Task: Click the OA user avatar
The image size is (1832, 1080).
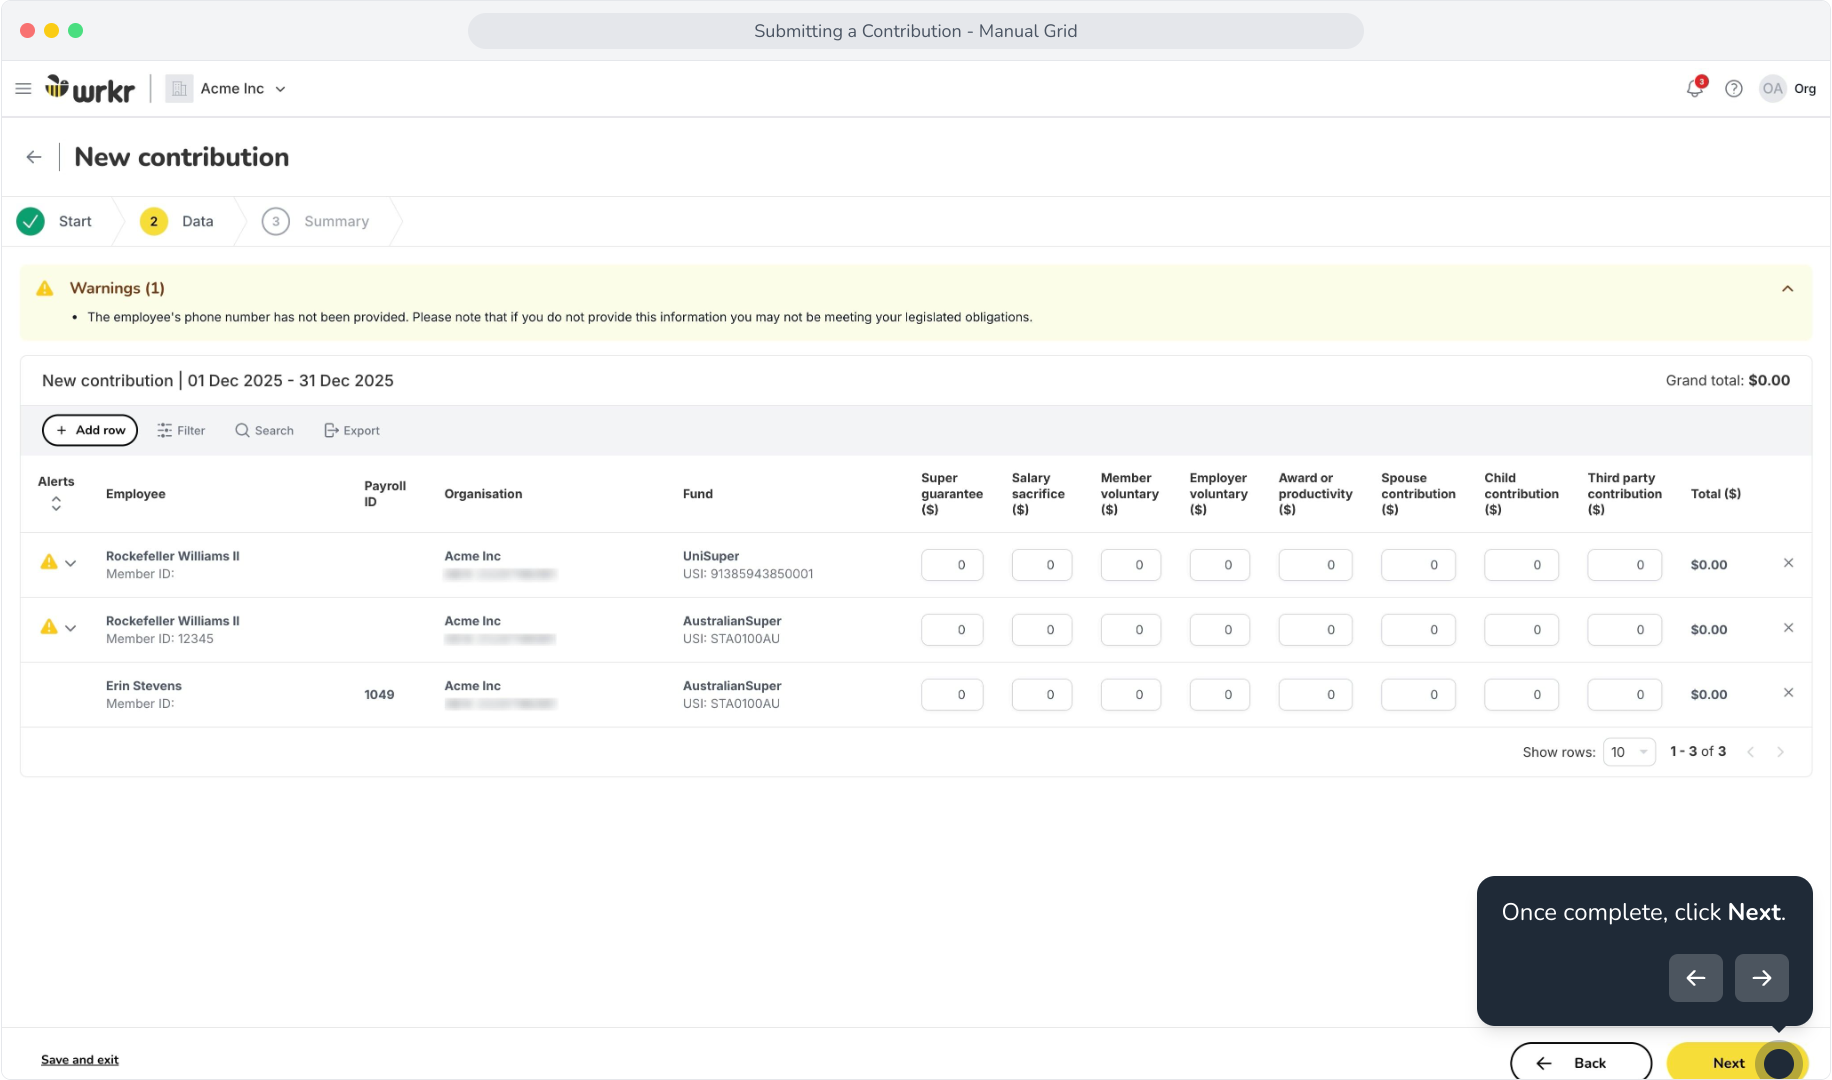Action: pyautogui.click(x=1772, y=89)
